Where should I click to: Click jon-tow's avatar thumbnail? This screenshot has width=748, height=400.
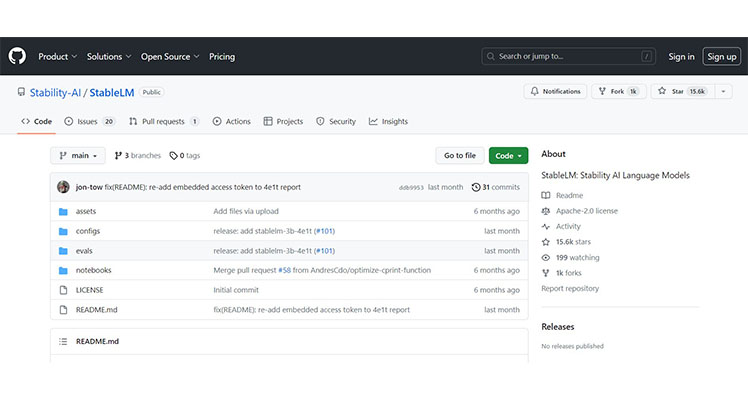63,187
